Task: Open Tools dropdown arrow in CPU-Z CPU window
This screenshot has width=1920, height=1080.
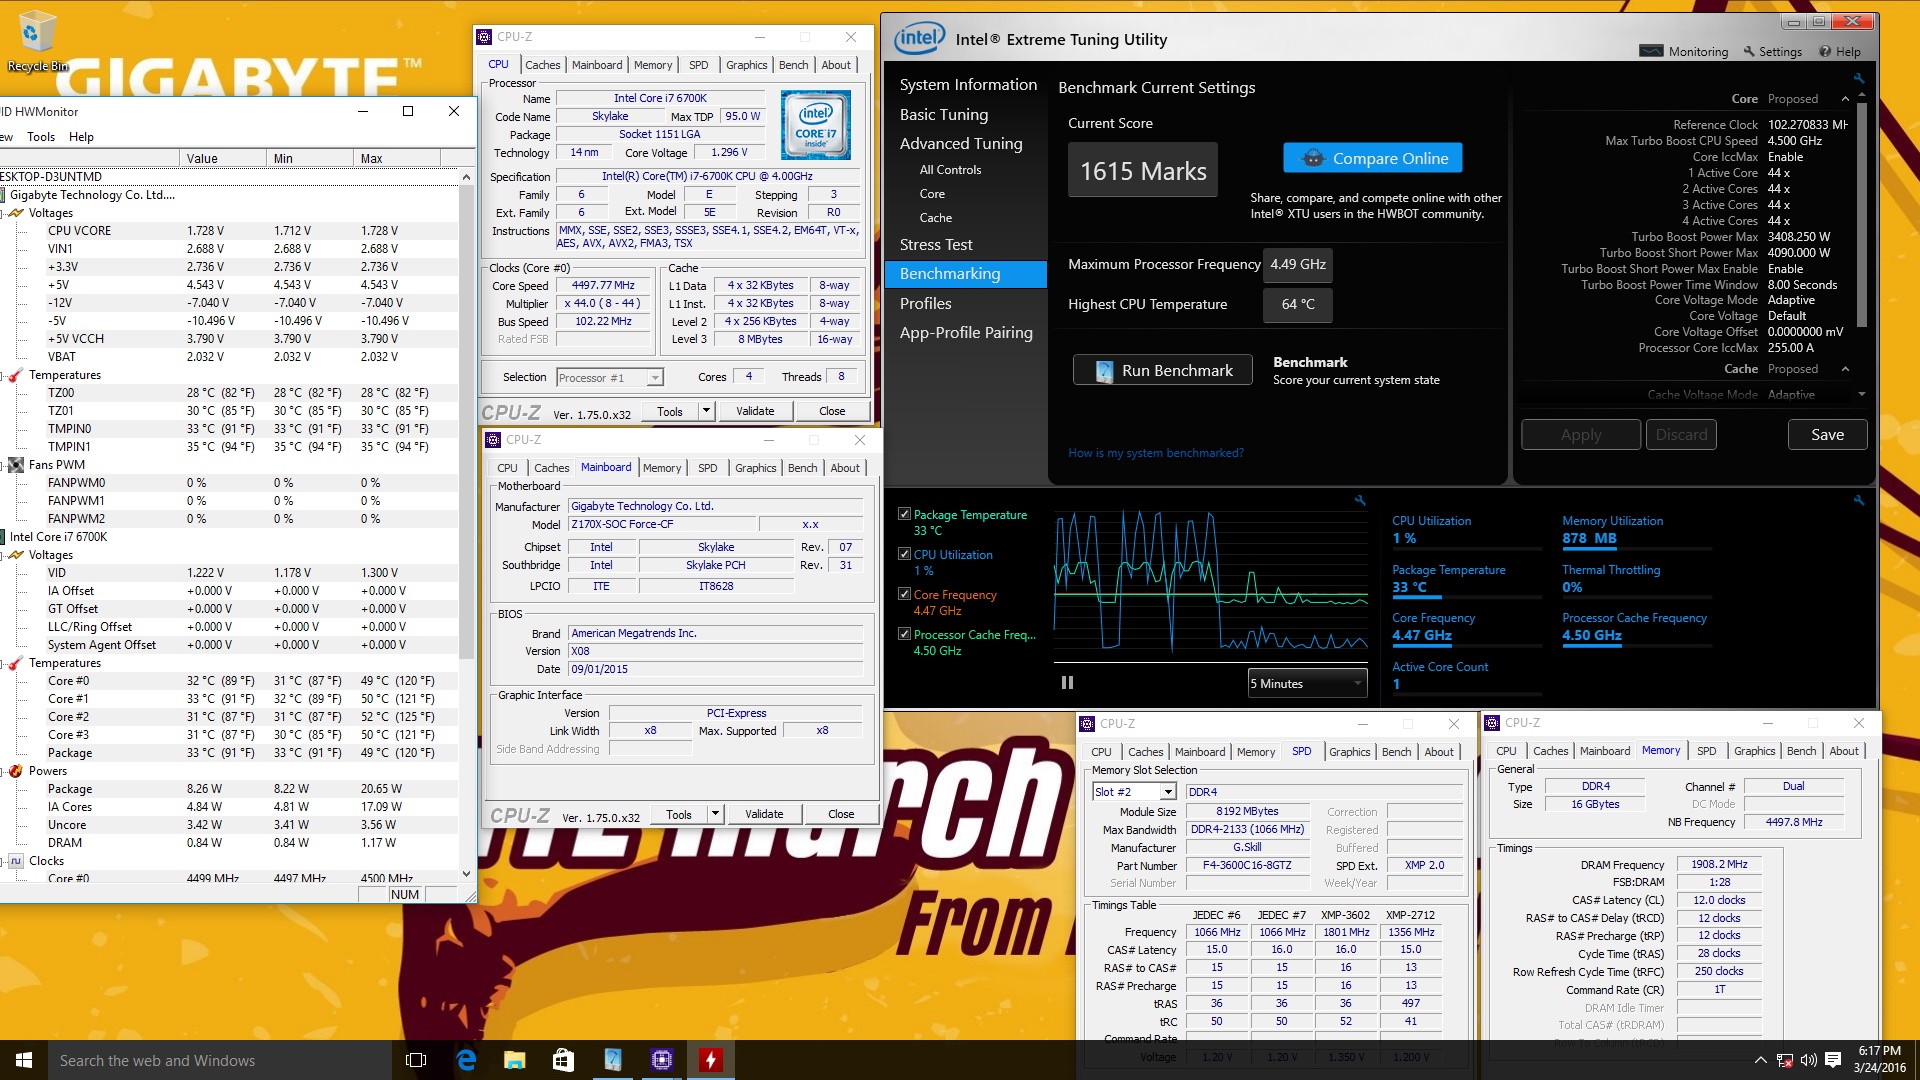Action: [x=706, y=411]
